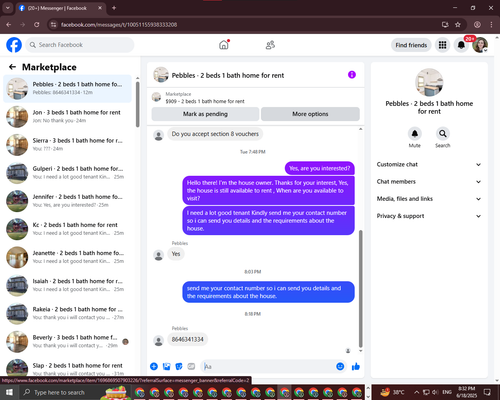500x400 pixels.
Task: View site information icon in address bar
Action: [53, 25]
